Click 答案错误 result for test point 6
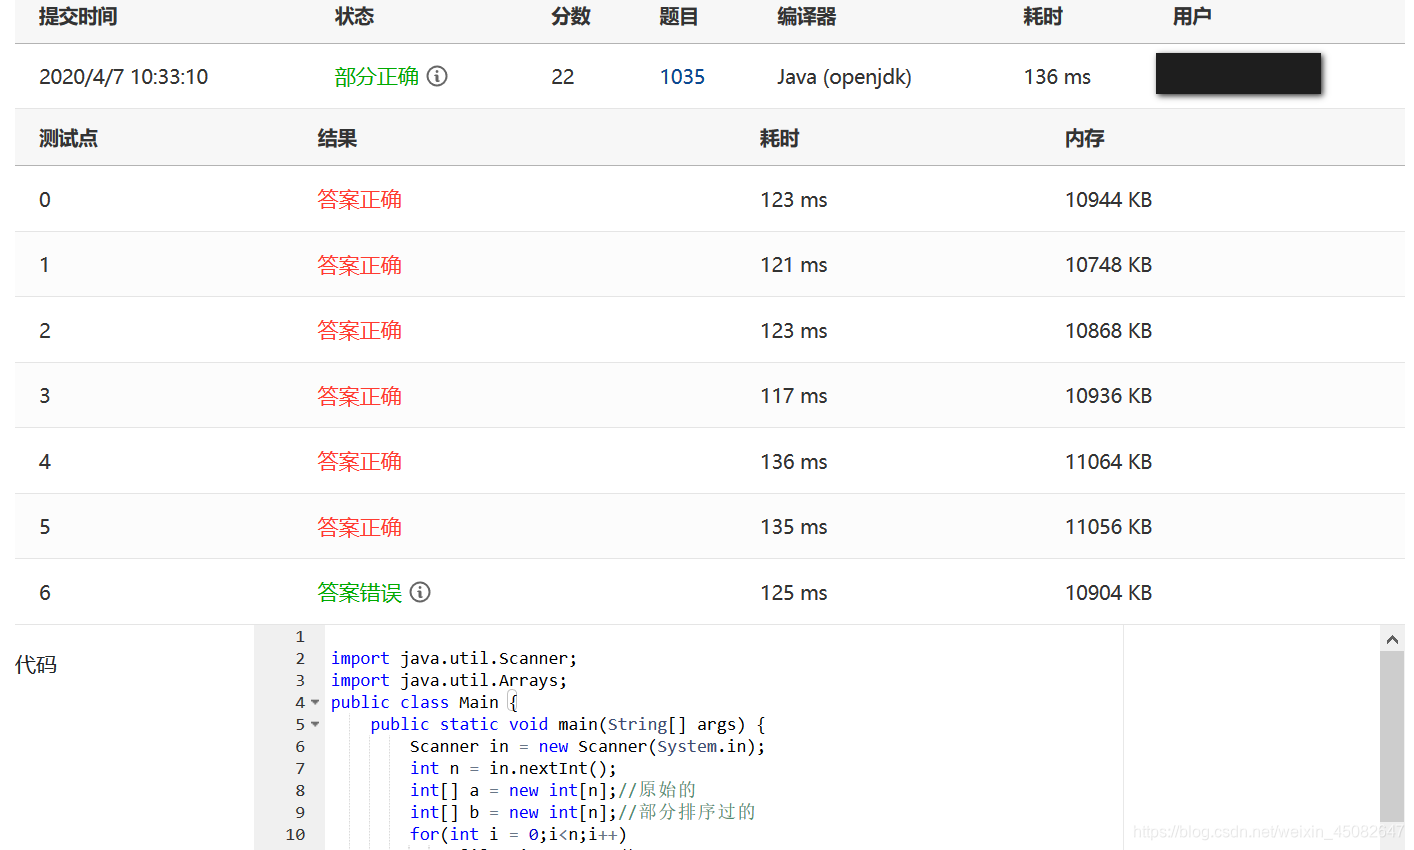1414x850 pixels. coord(359,593)
